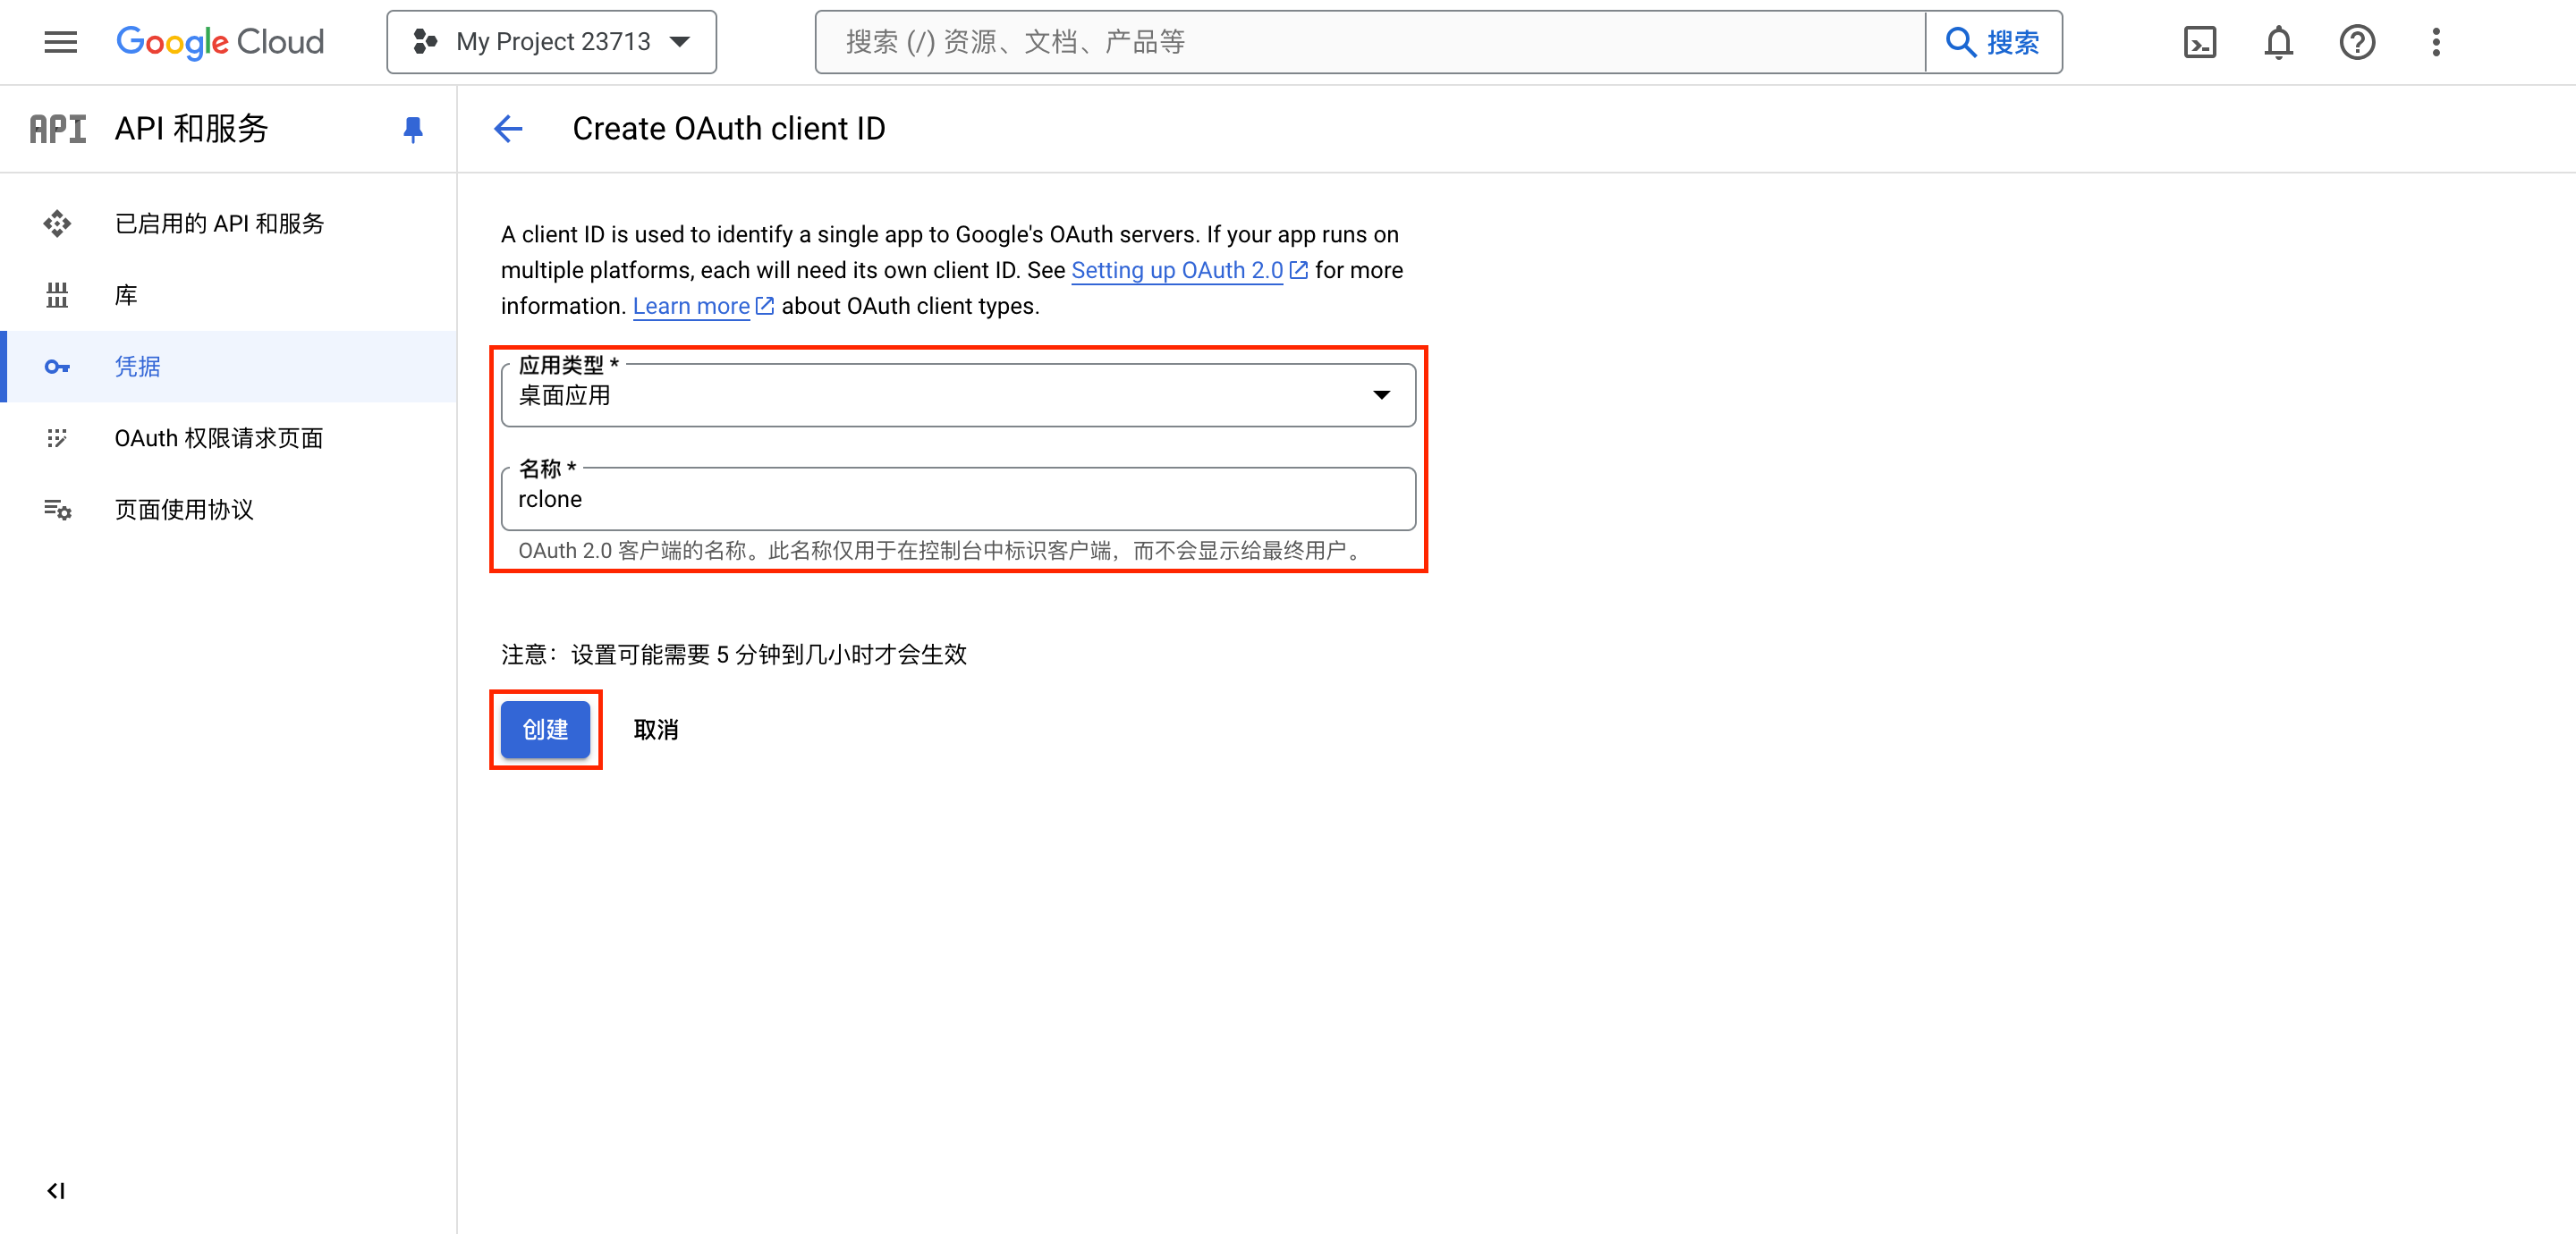
Task: Click the credentials key icon
Action: pyautogui.click(x=57, y=367)
